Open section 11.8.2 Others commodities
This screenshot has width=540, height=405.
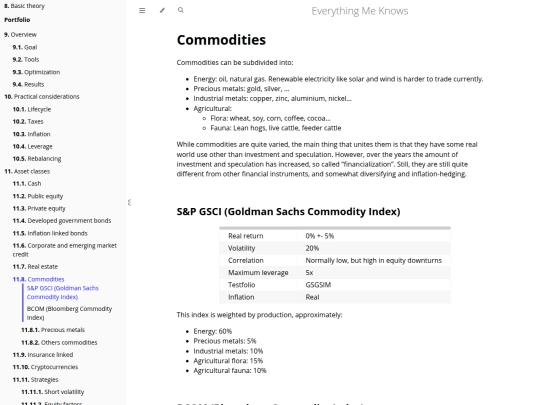pyautogui.click(x=59, y=342)
